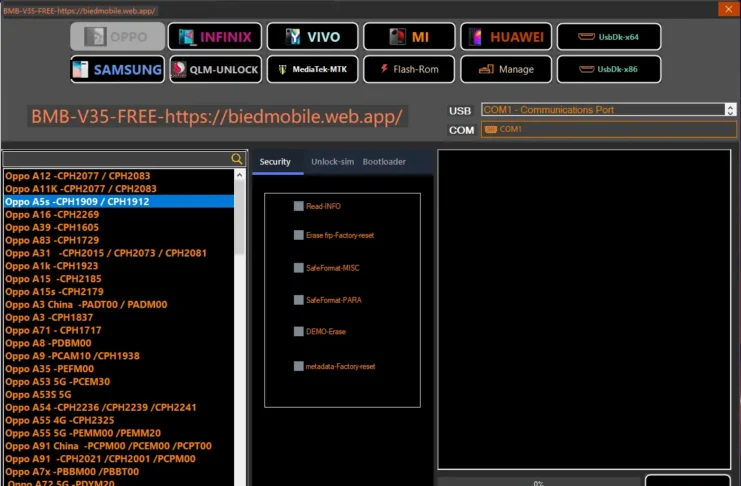Screen dimensions: 741x486
Task: Select Oppo A5s -CPH1909 / CPH1912
Action: (119, 201)
